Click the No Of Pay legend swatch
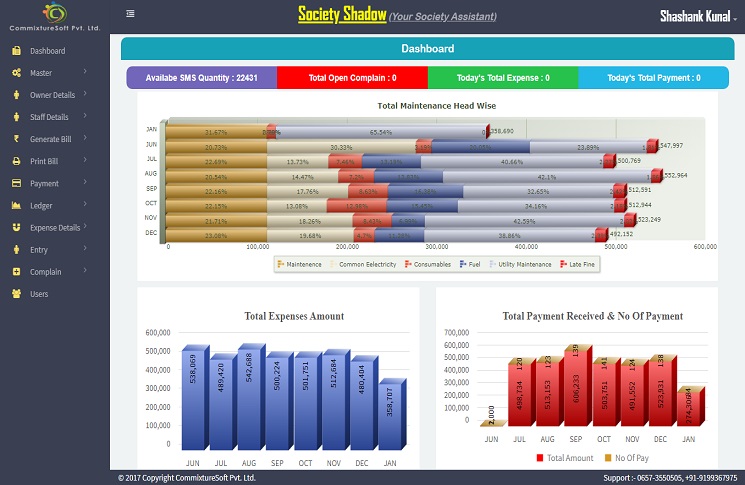The image size is (745, 485). click(608, 458)
